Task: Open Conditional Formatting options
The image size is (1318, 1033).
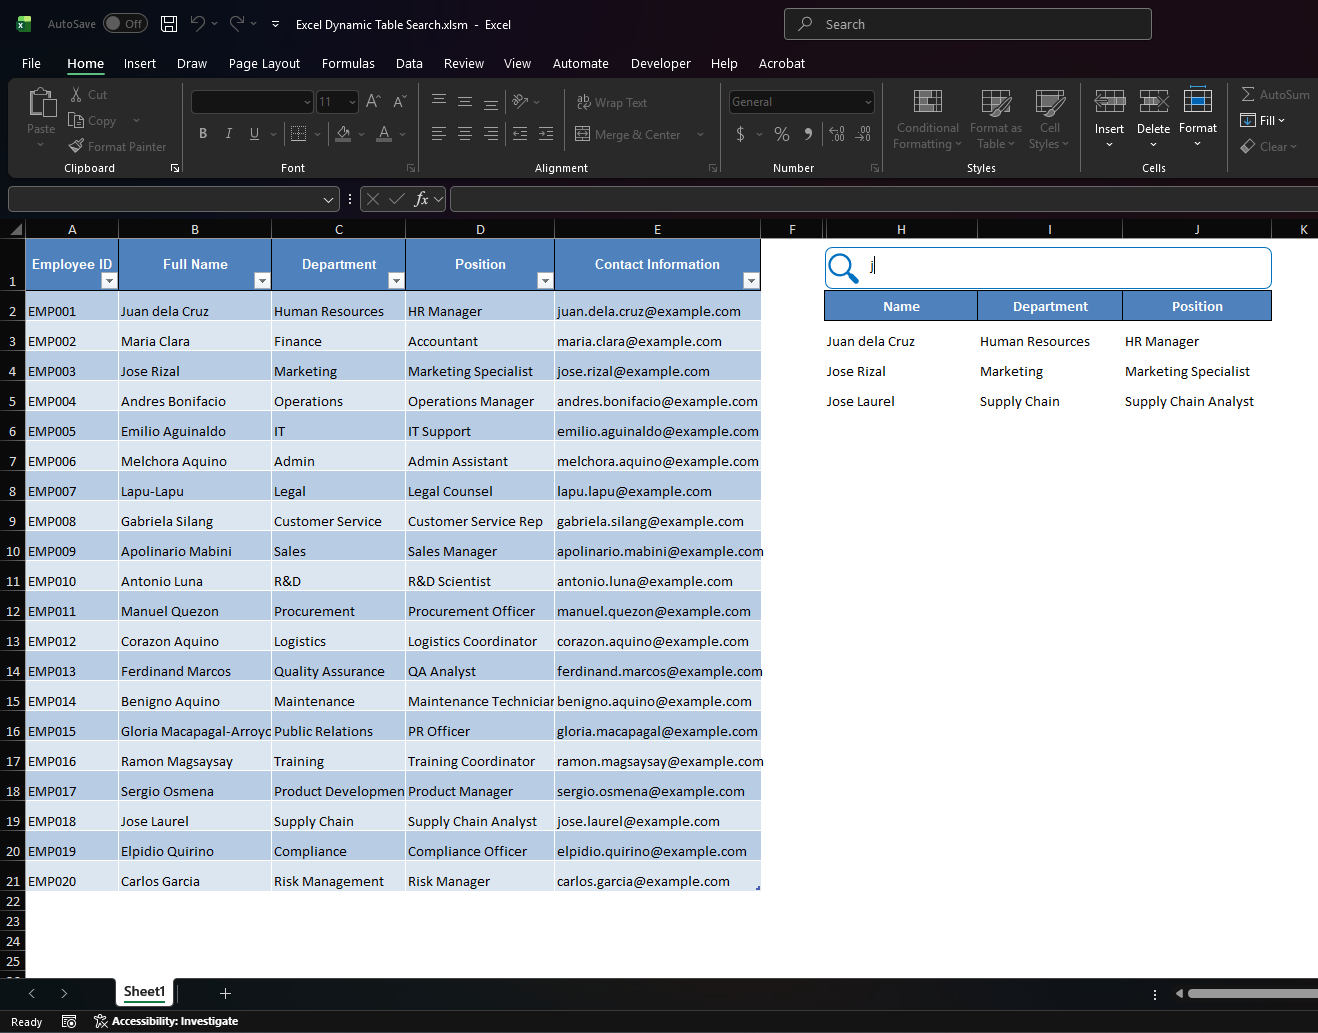Action: pyautogui.click(x=927, y=119)
